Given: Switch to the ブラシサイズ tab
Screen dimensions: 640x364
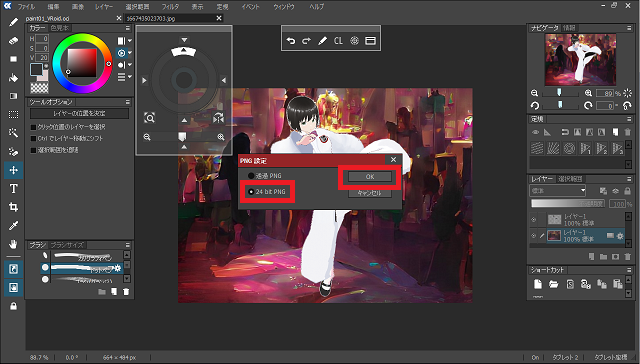Looking at the screenshot, I should pos(67,245).
